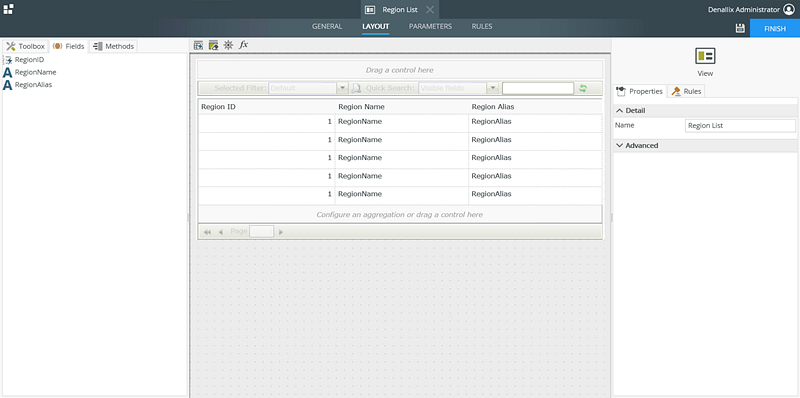Close the Region List tab
This screenshot has height=398, width=800.
coord(430,10)
